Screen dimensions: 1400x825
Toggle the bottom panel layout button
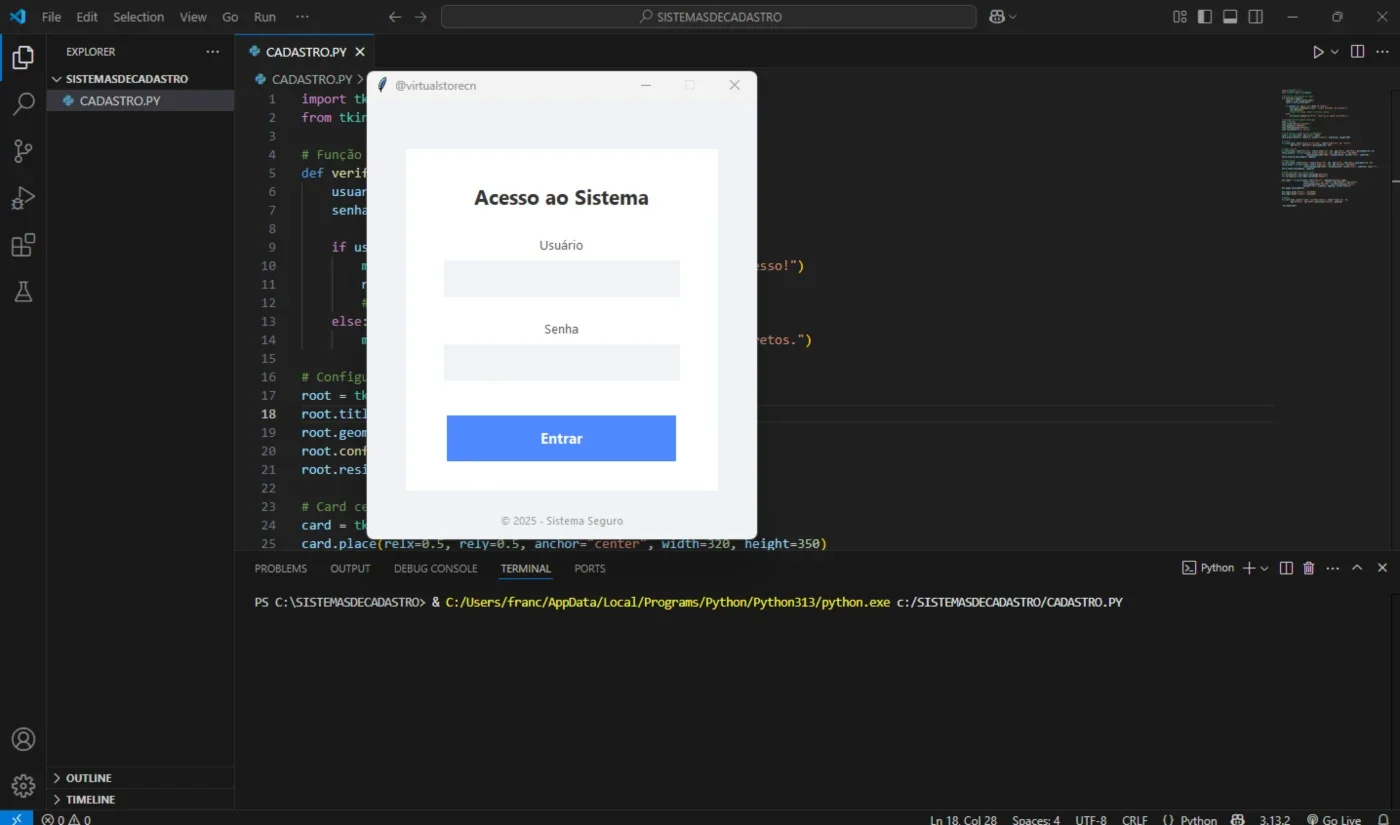pyautogui.click(x=1230, y=17)
